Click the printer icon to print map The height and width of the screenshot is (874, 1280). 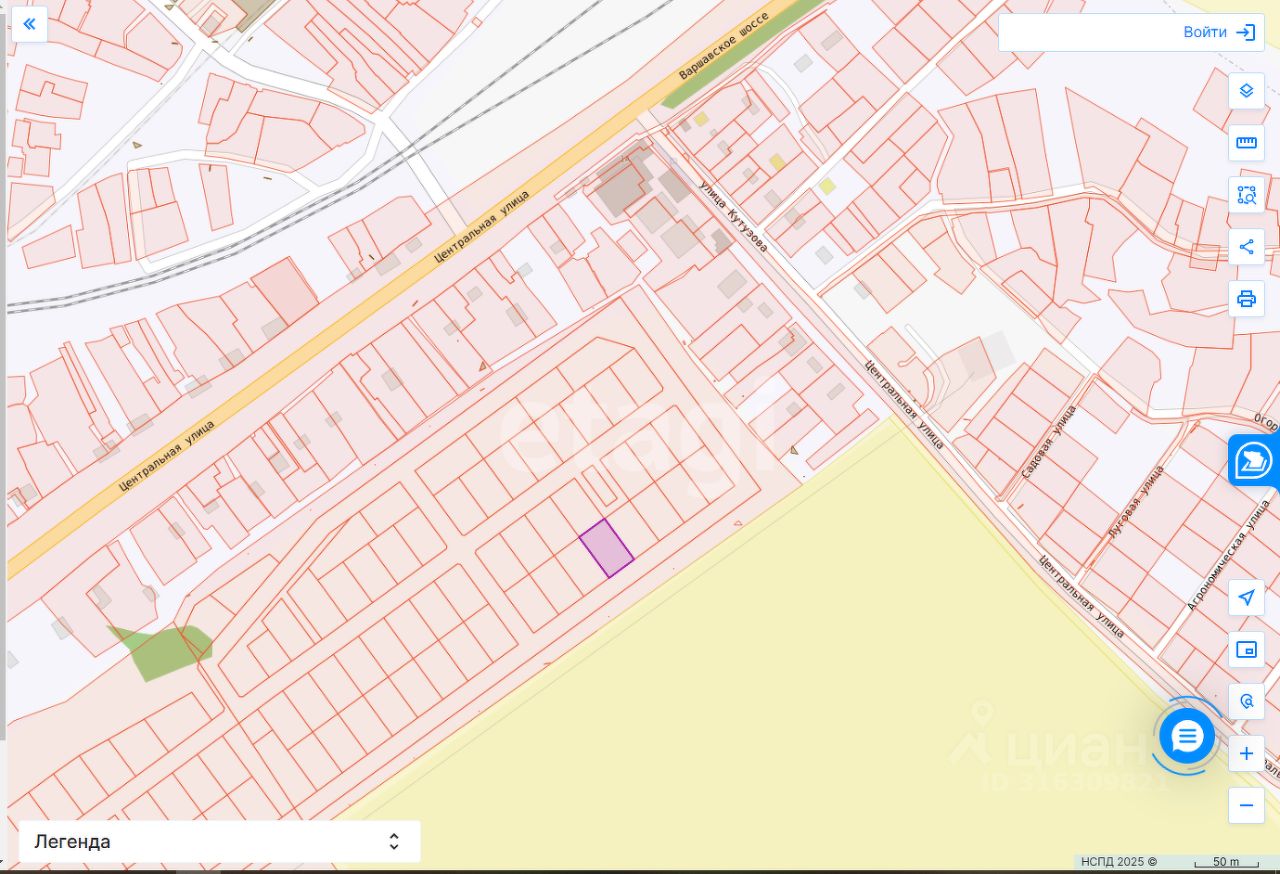tap(1246, 299)
